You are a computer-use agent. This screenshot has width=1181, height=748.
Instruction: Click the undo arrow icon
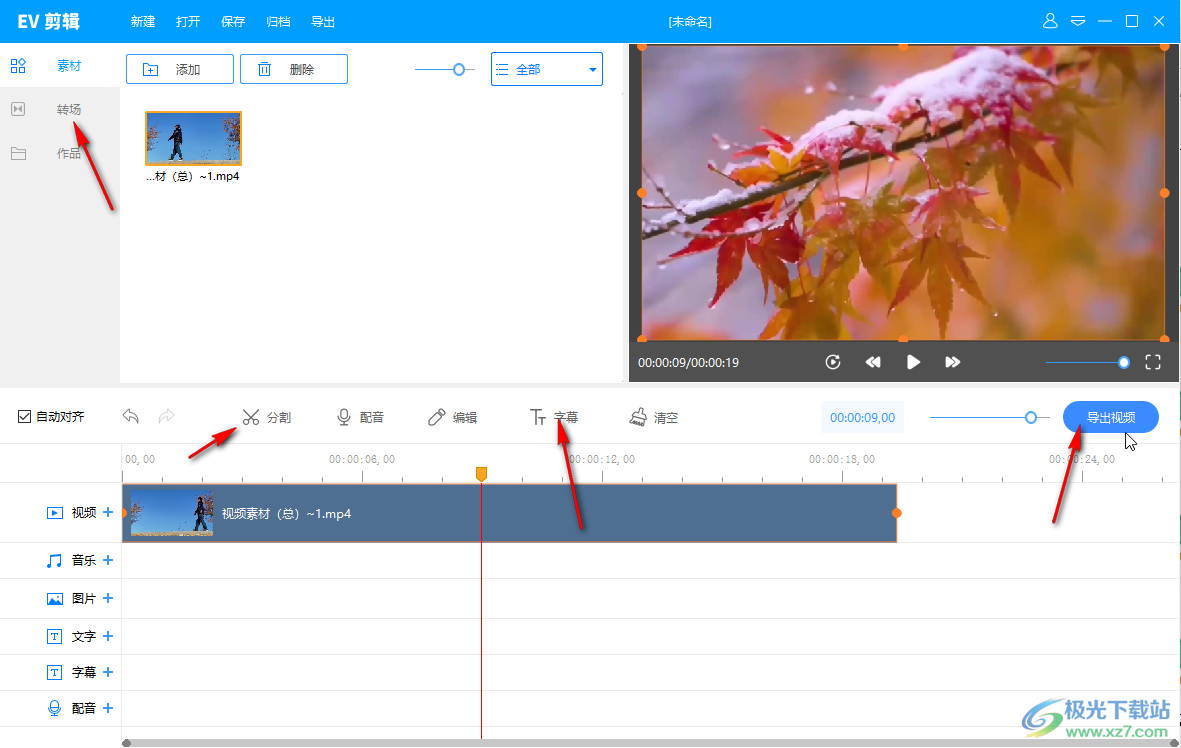tap(131, 417)
